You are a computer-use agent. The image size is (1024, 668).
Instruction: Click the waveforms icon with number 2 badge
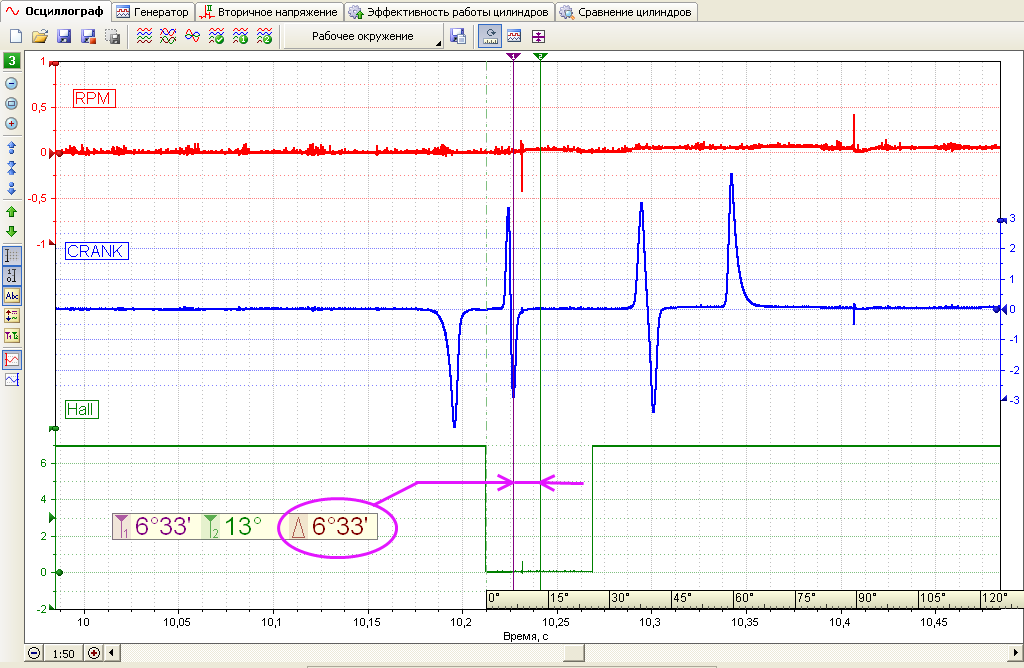click(264, 37)
